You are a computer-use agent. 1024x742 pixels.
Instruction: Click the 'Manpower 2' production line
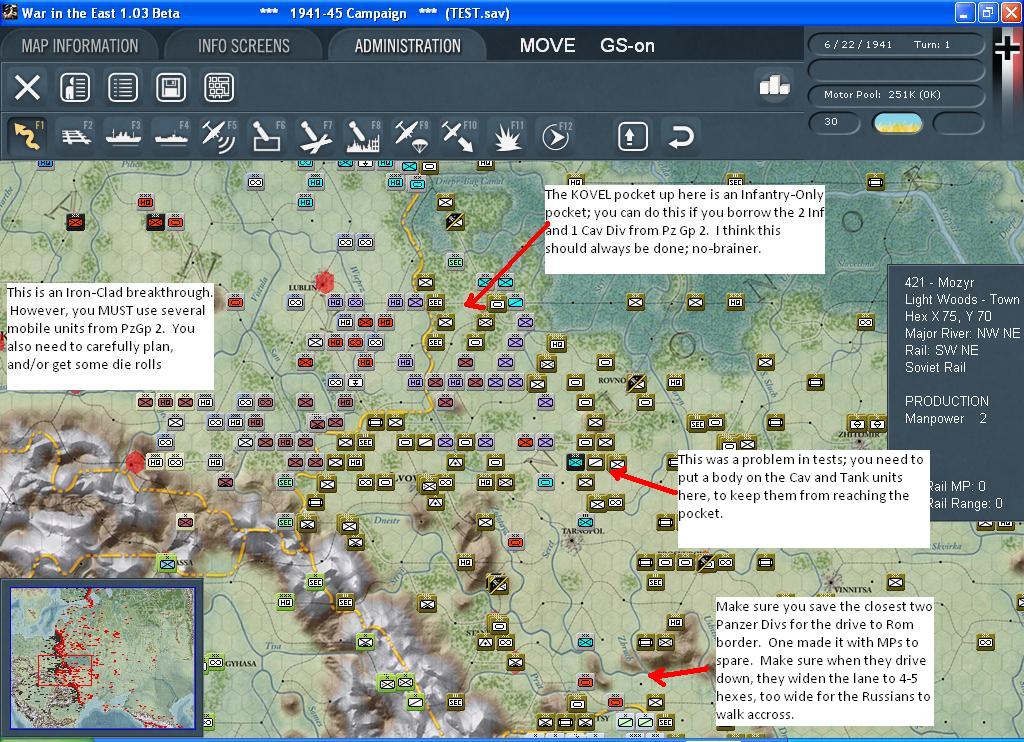(x=946, y=418)
